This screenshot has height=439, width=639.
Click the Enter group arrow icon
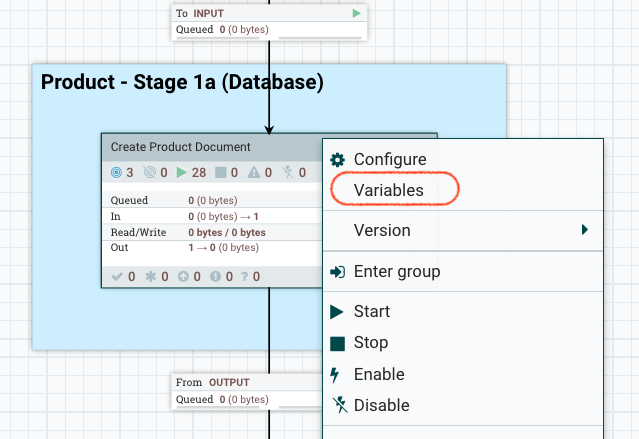(x=338, y=272)
